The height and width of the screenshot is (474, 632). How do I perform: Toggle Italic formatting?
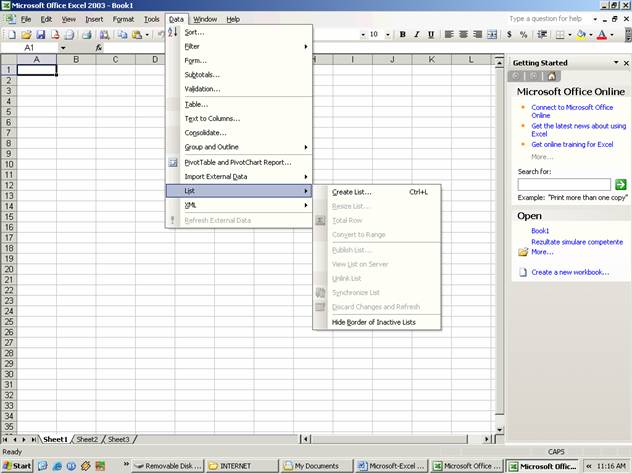tap(417, 35)
